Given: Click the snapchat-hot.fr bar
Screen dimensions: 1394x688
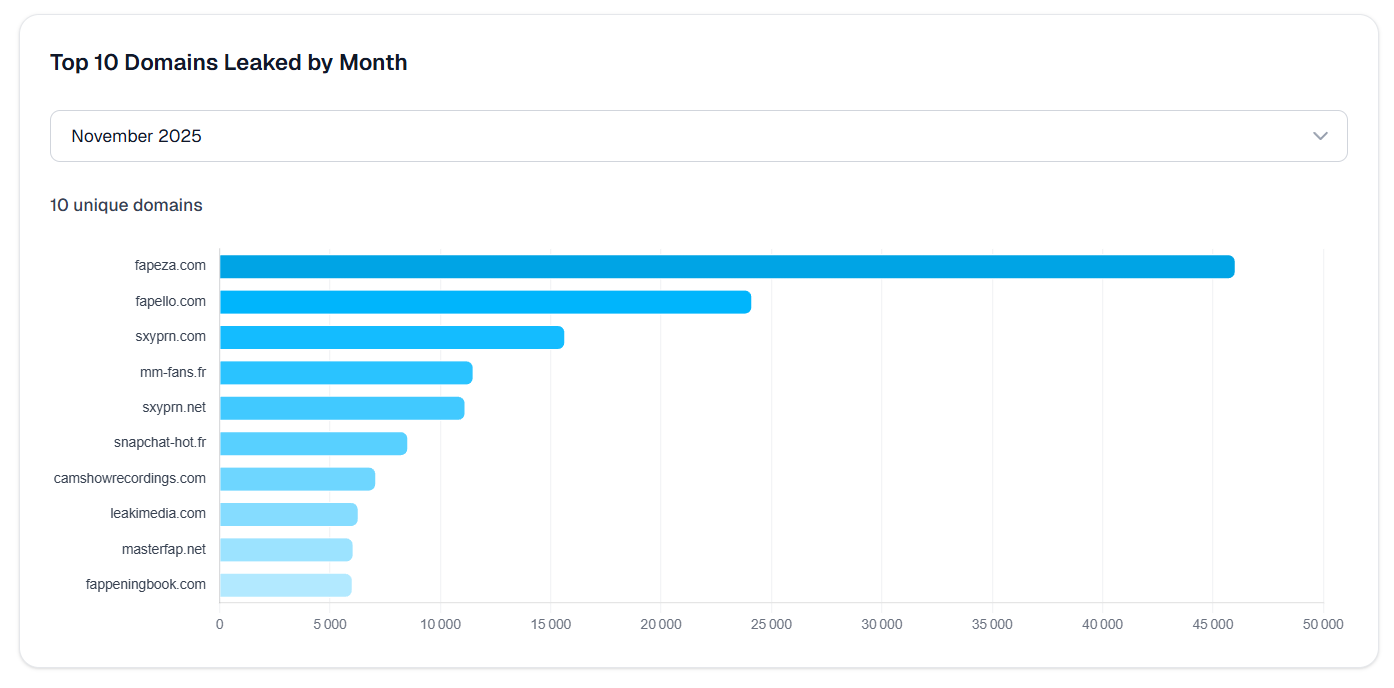Looking at the screenshot, I should pos(310,442).
